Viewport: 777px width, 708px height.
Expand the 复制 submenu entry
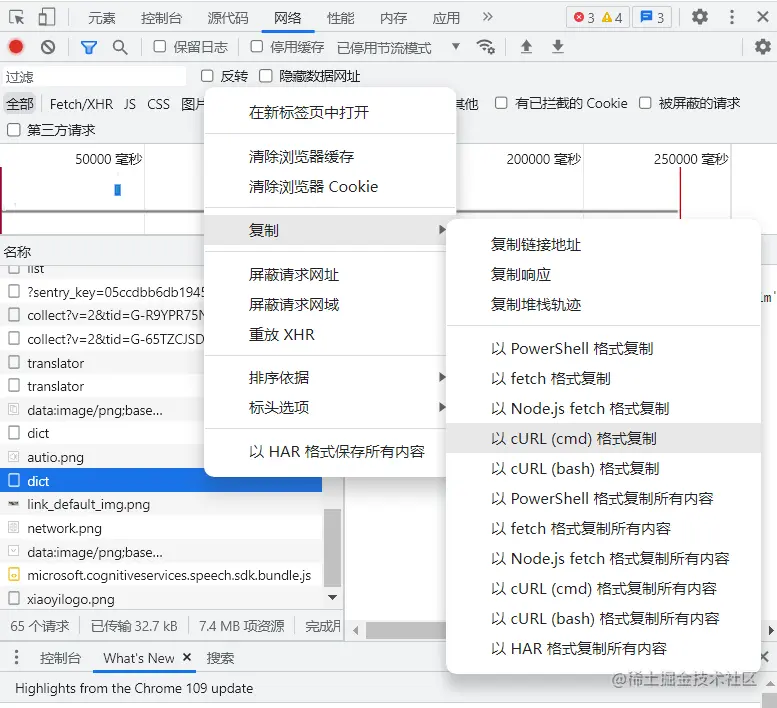click(x=326, y=230)
